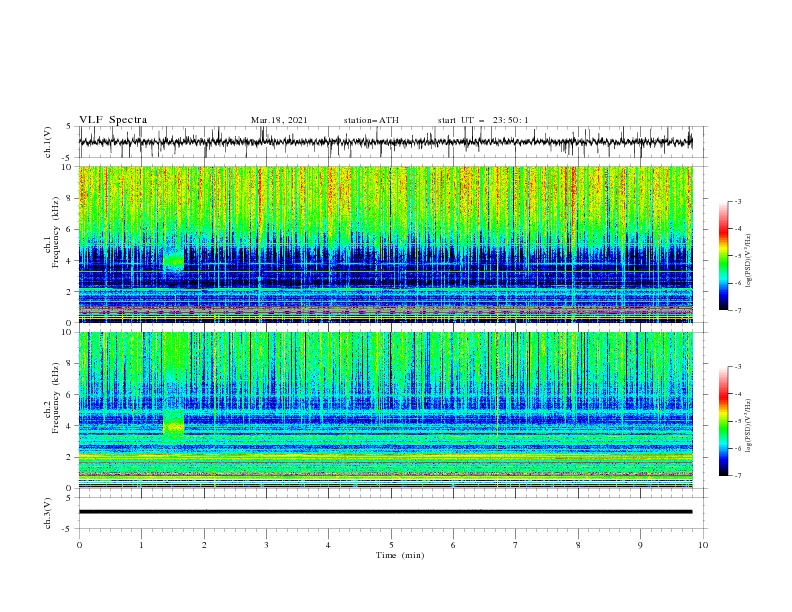Click the ch.3 flat black waveform trace

point(385,512)
